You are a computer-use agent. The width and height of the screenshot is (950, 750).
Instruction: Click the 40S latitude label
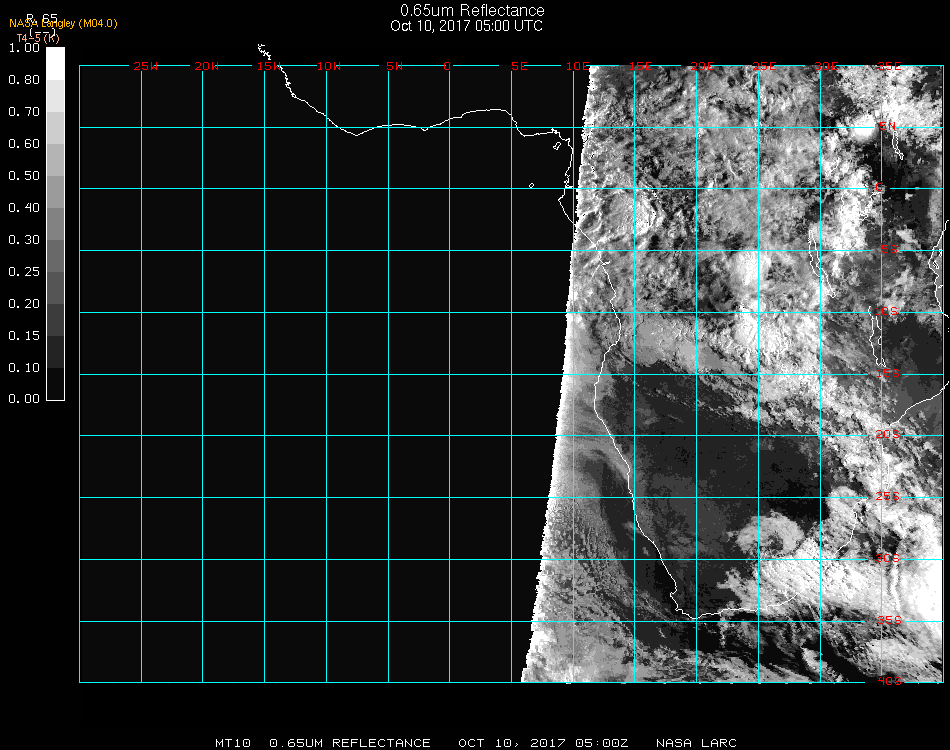click(x=888, y=682)
